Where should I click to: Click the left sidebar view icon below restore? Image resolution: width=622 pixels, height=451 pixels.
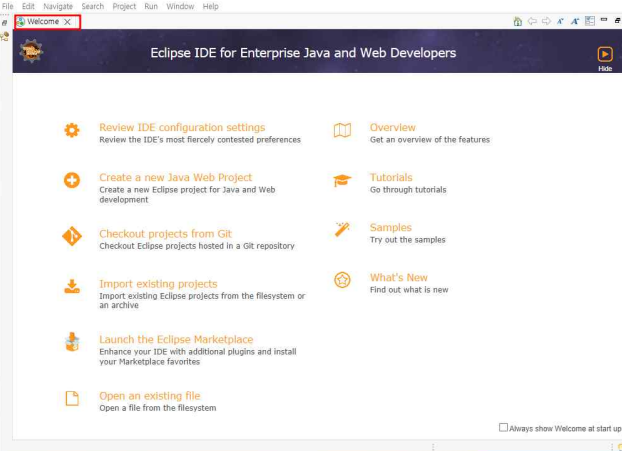coord(4,37)
